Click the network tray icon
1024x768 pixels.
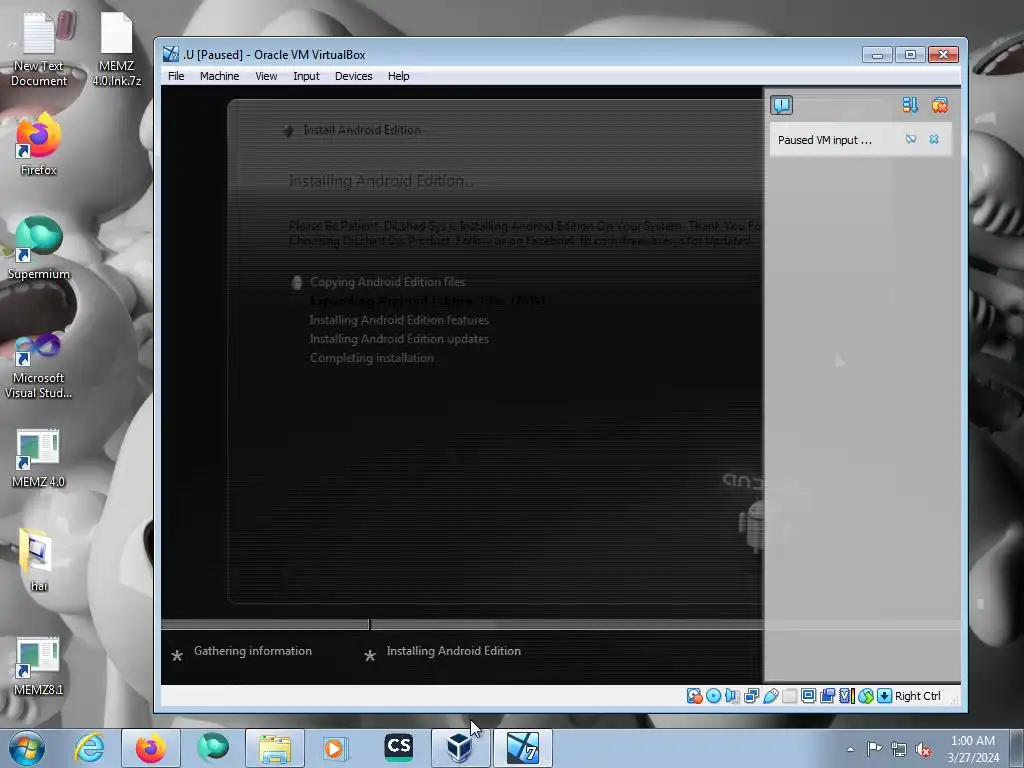pos(899,749)
